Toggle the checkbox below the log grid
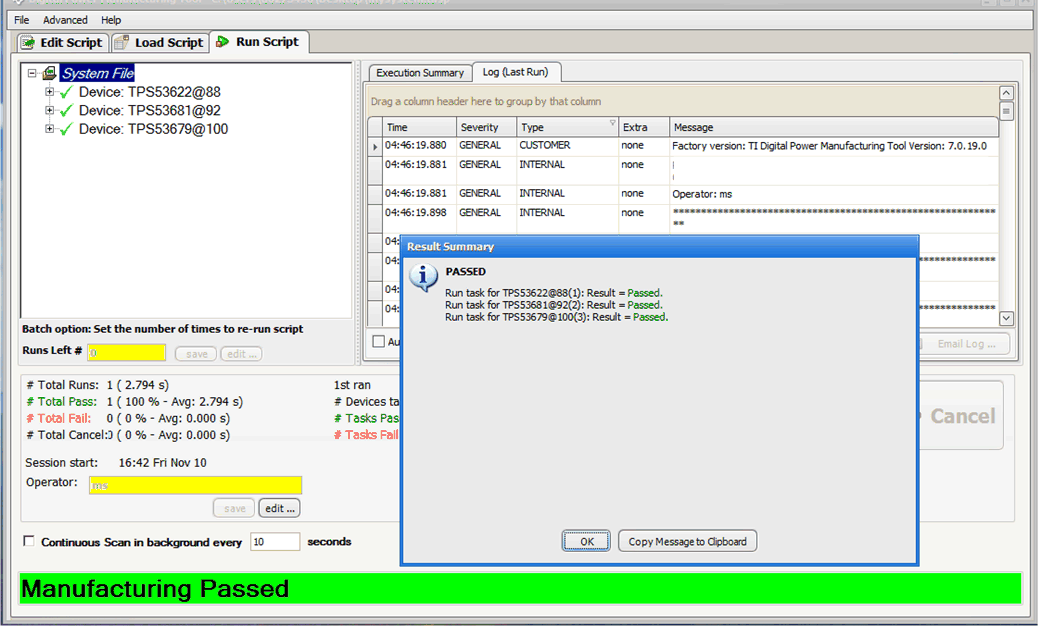This screenshot has width=1038, height=626. pos(378,342)
